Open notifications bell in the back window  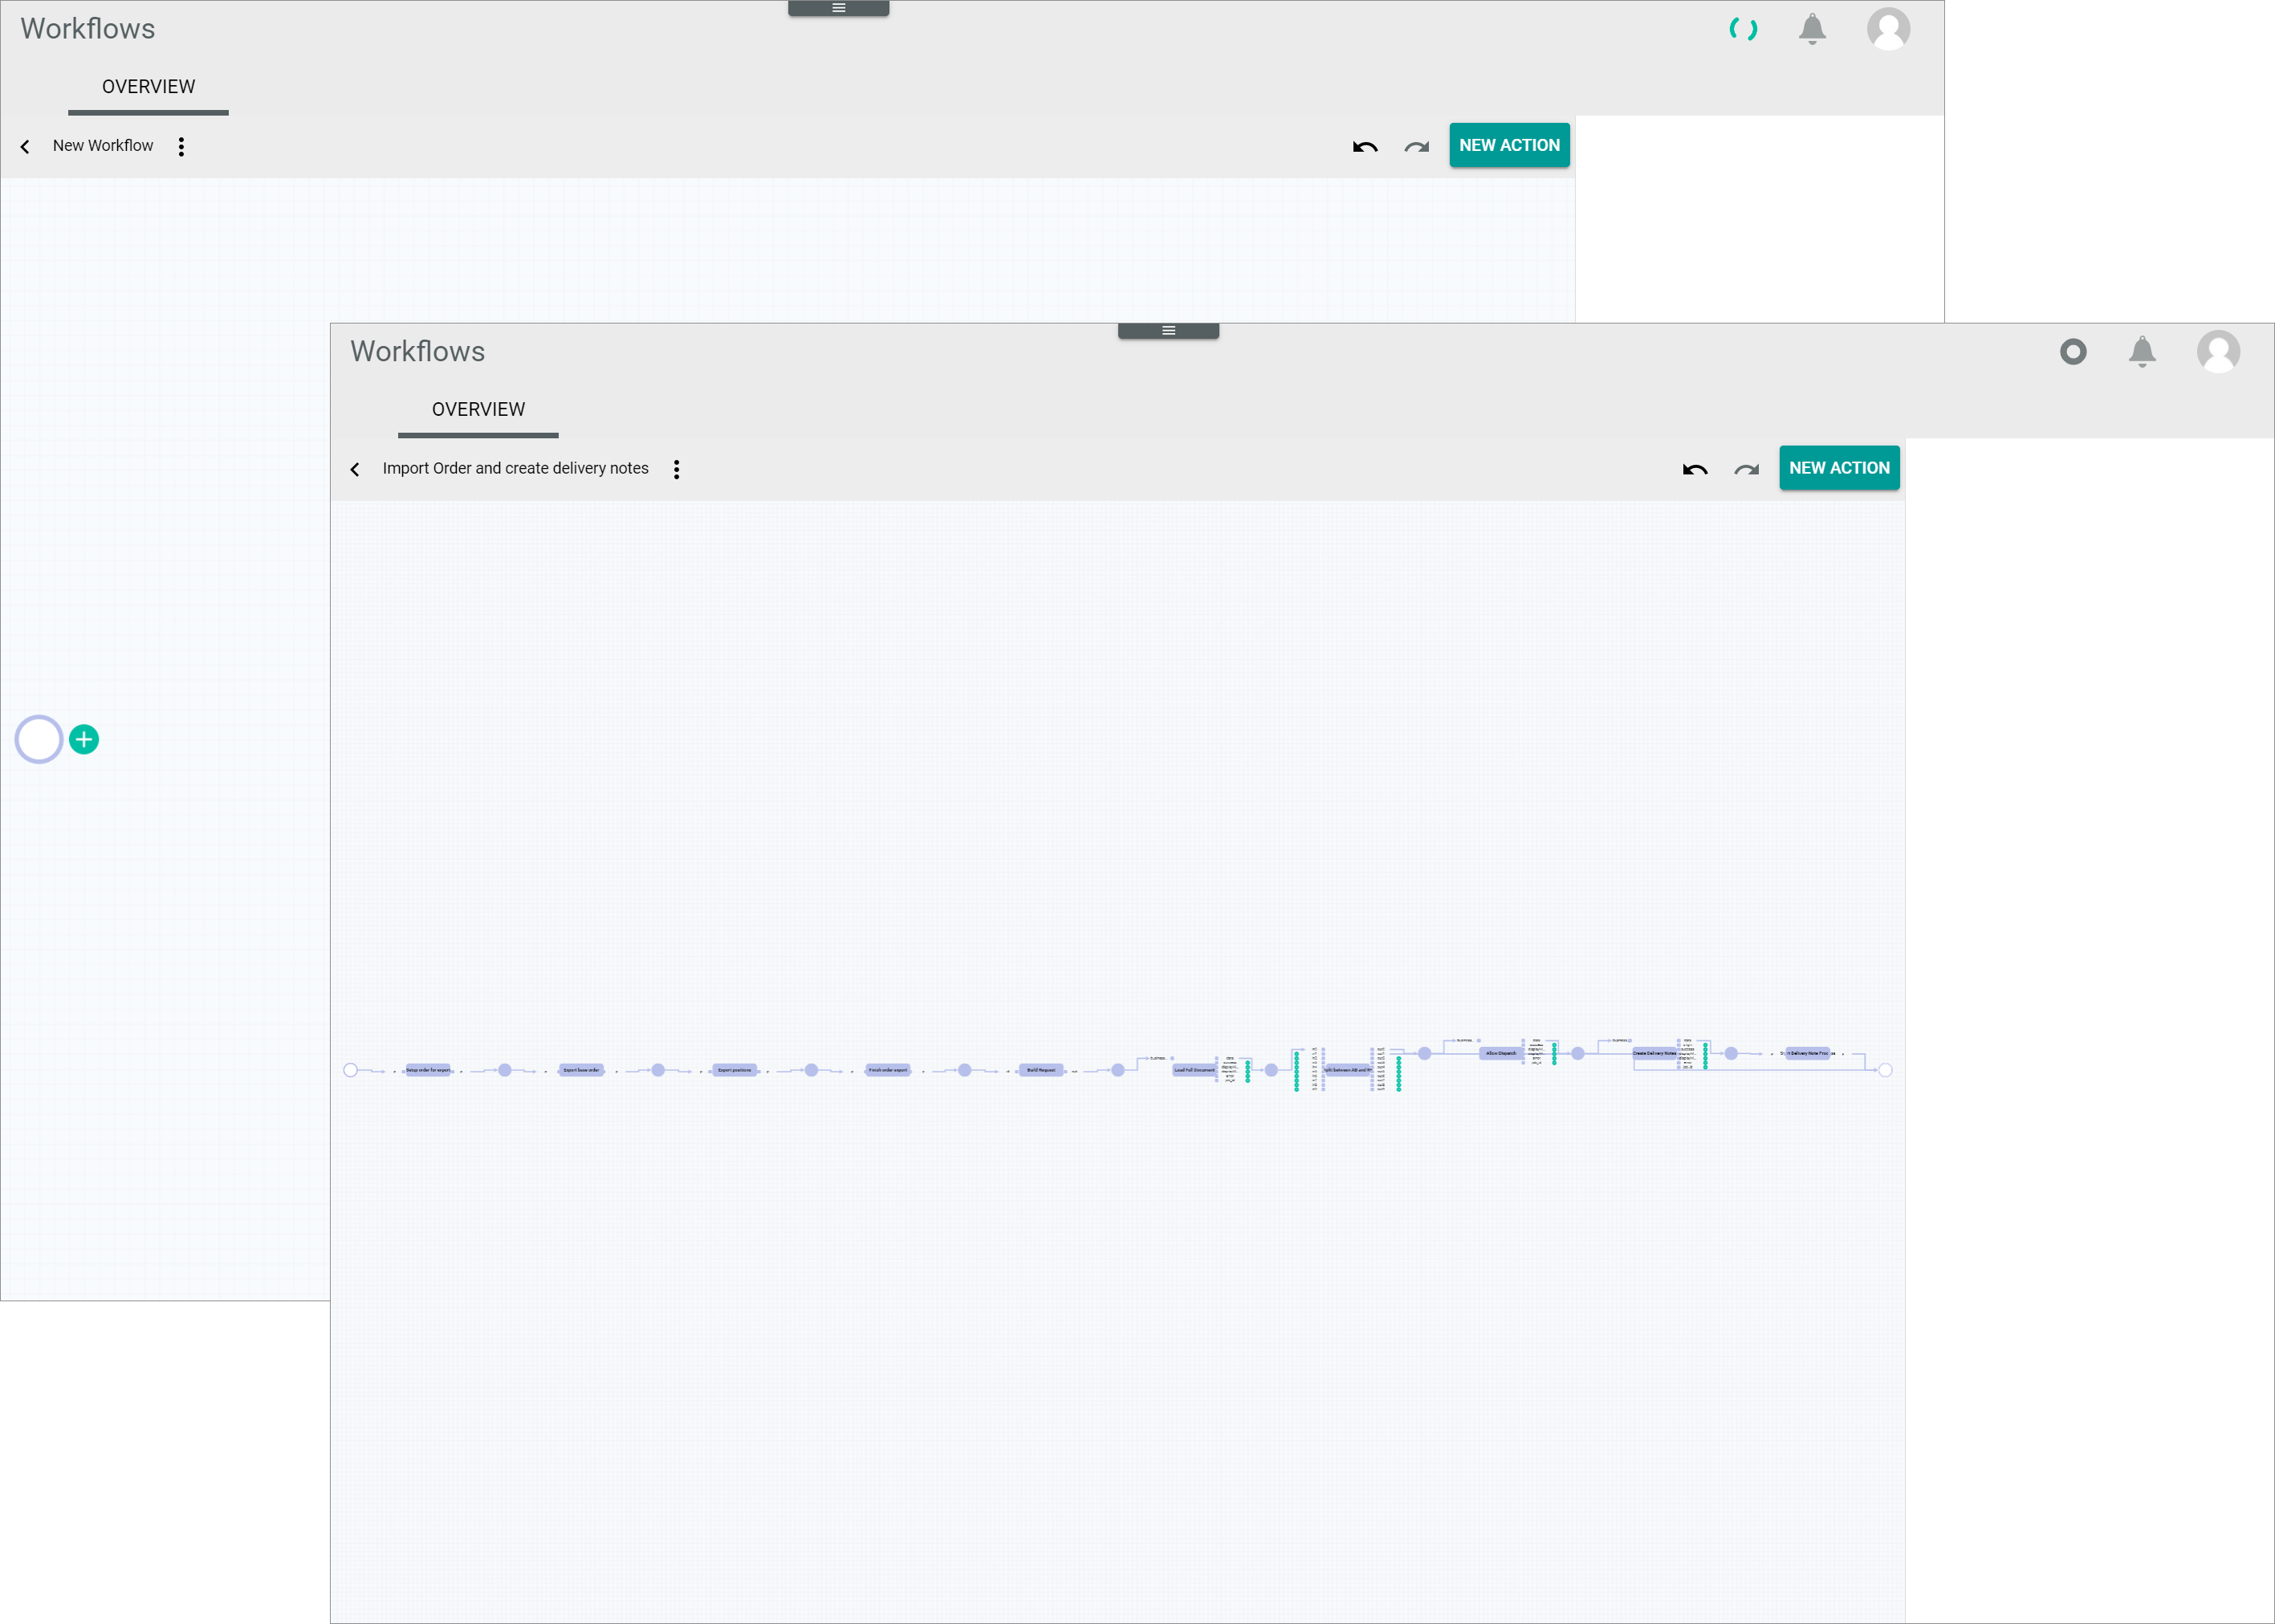click(x=1812, y=29)
